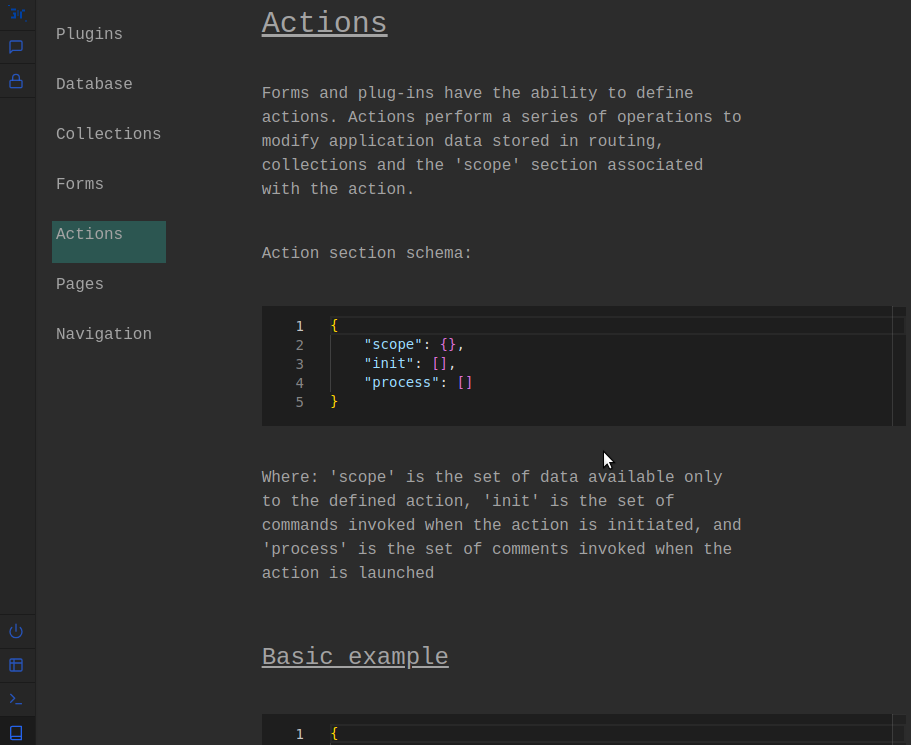Click the "process" key in schema code
This screenshot has height=745, width=911.
(x=401, y=383)
